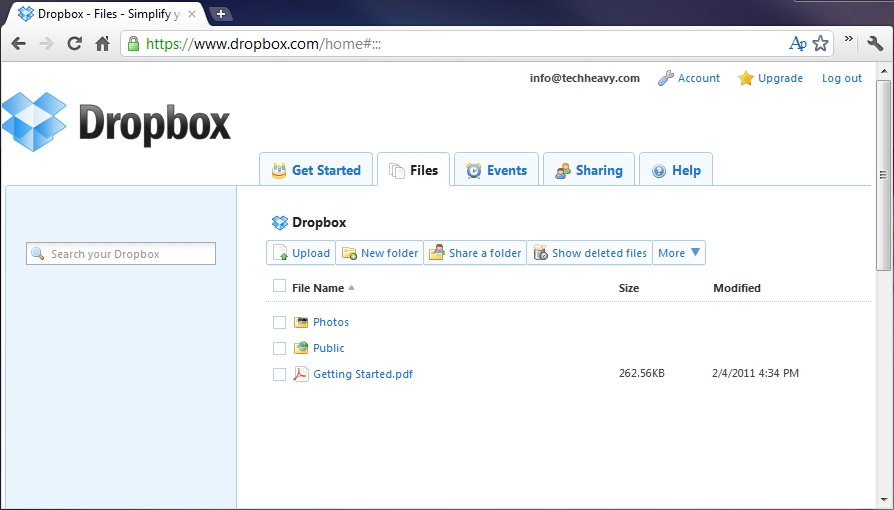Image resolution: width=894 pixels, height=510 pixels.
Task: Click the PDF icon of Getting Started.pdf
Action: [x=300, y=374]
